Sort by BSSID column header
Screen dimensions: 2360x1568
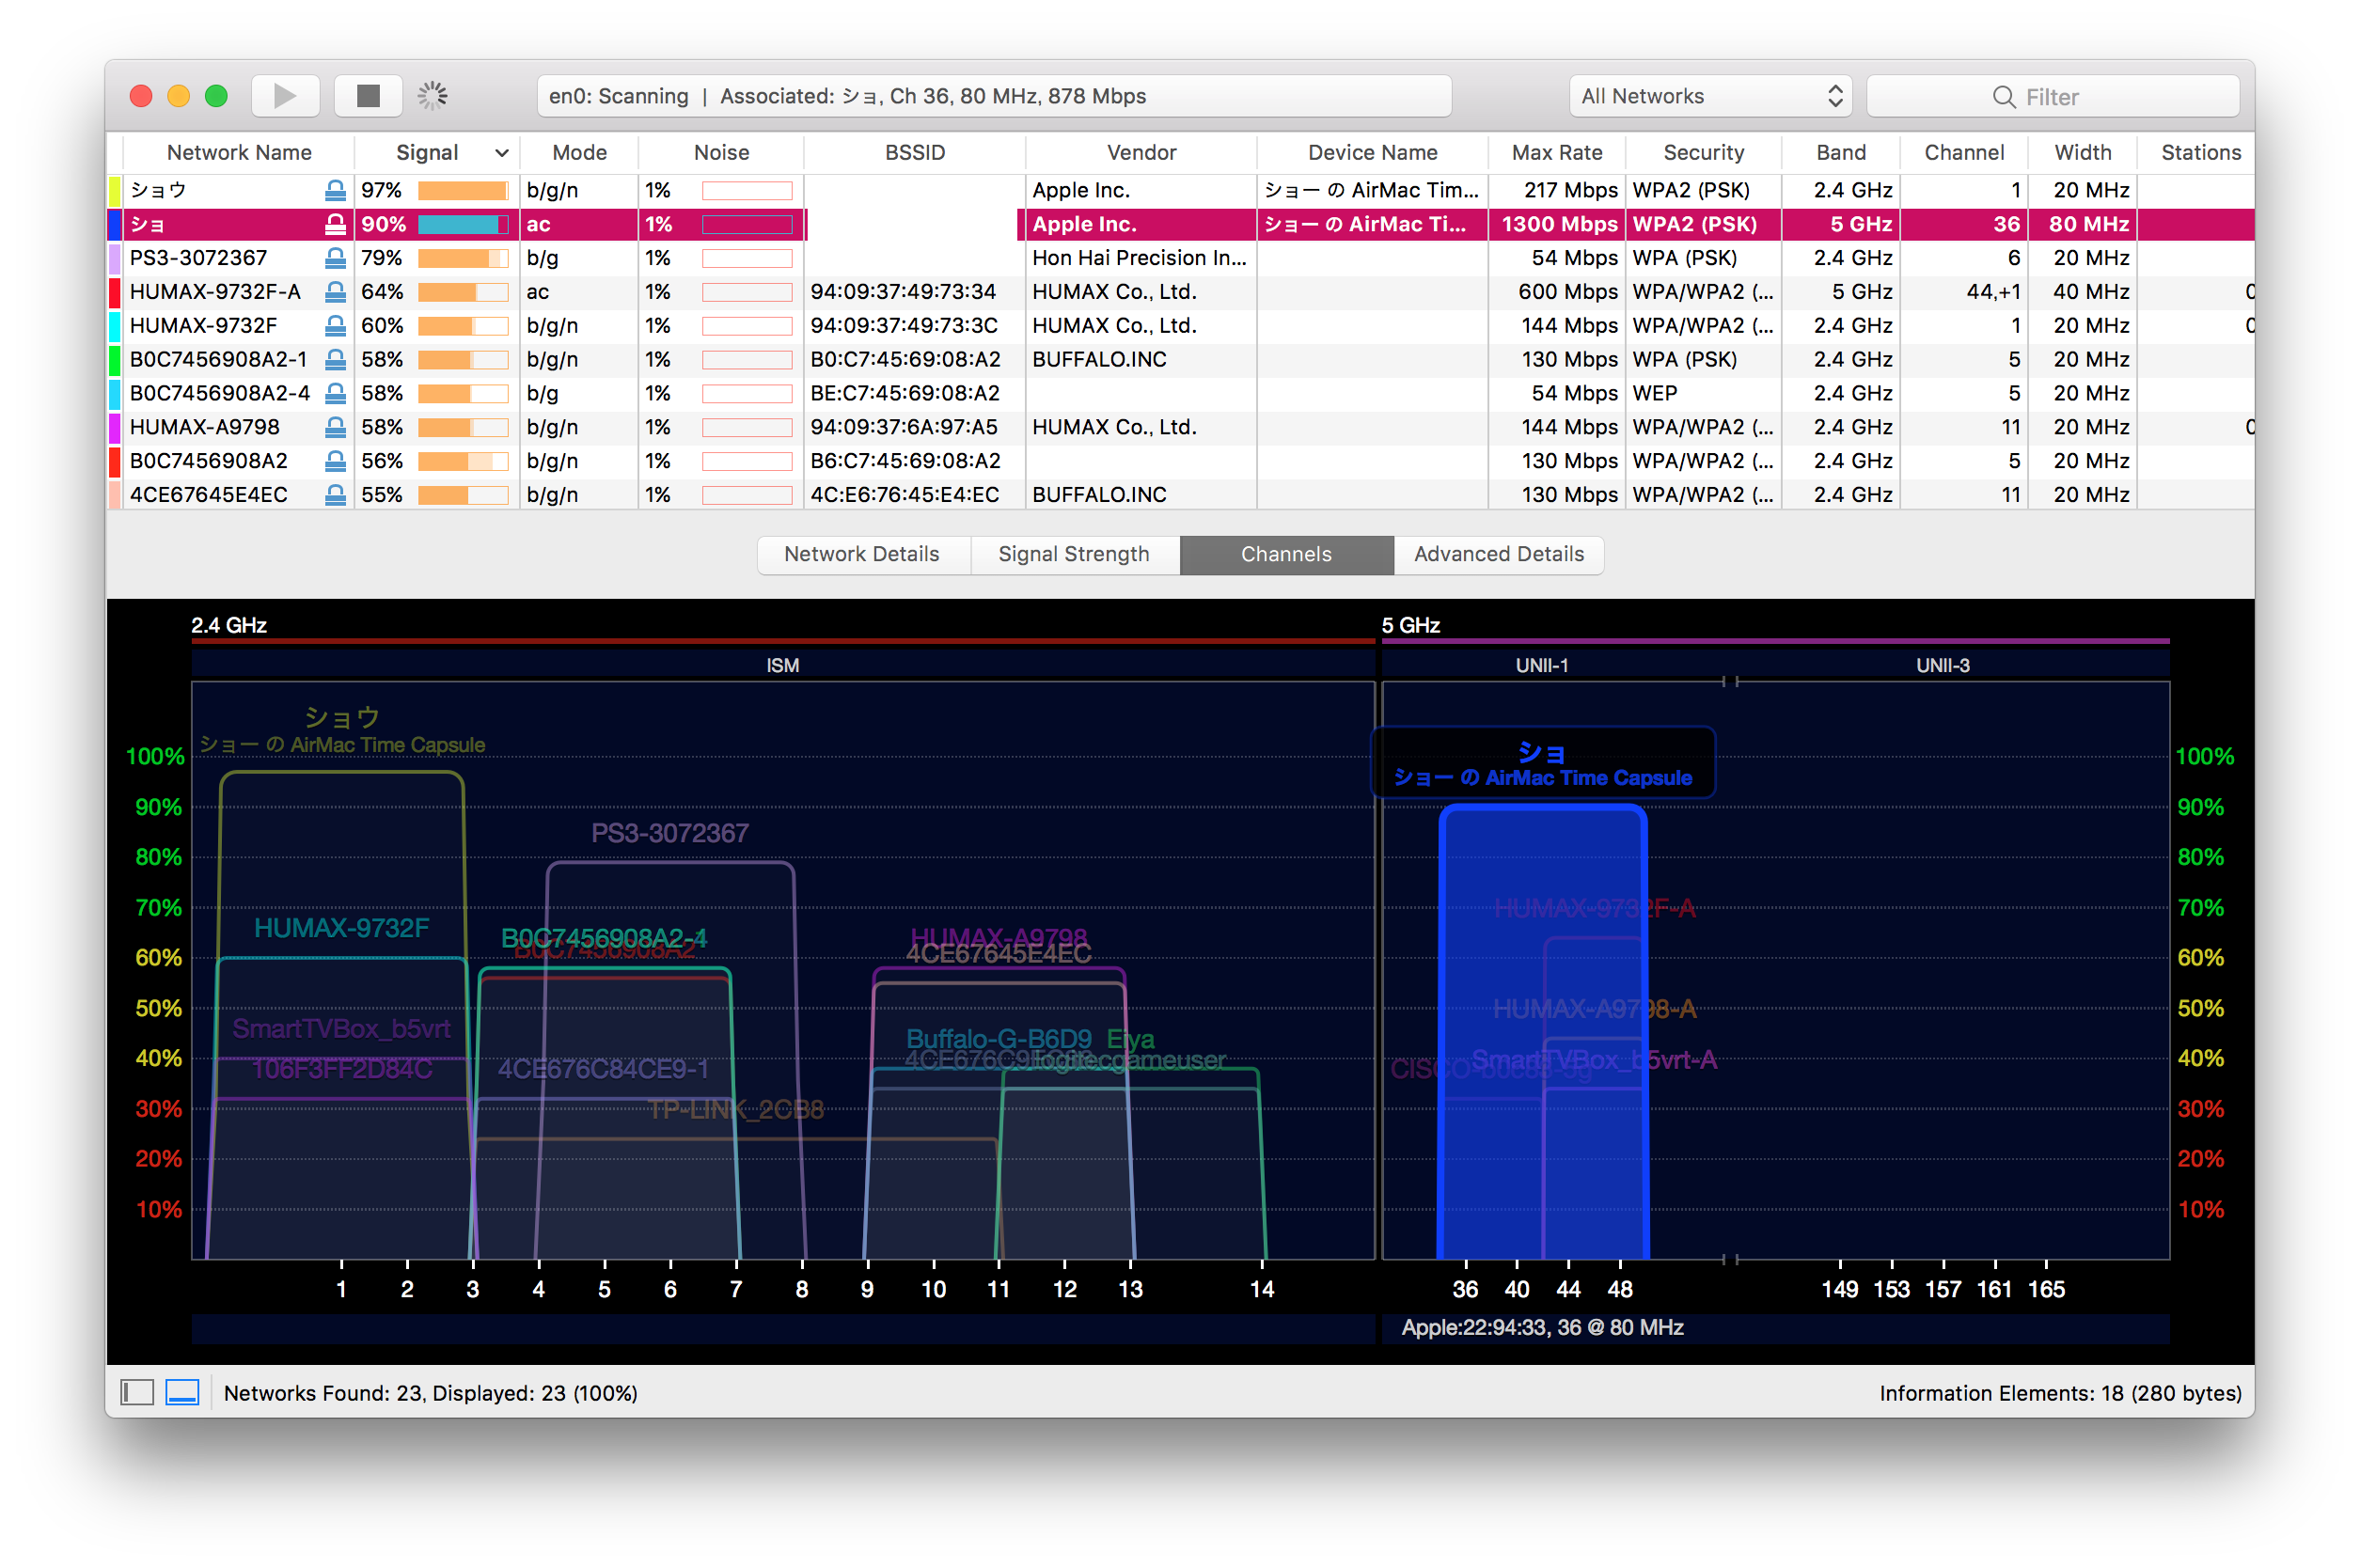click(x=914, y=153)
